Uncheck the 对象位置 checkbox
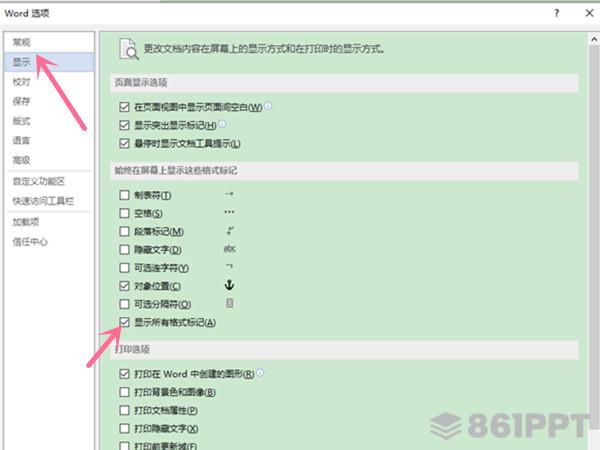The width and height of the screenshot is (600, 450). coord(124,286)
